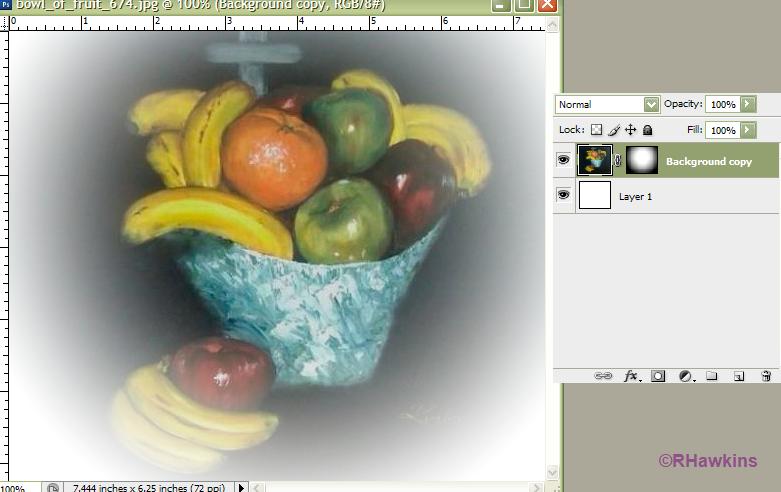Viewport: 781px width, 492px height.
Task: Open the Opacity slider arrow
Action: point(747,104)
